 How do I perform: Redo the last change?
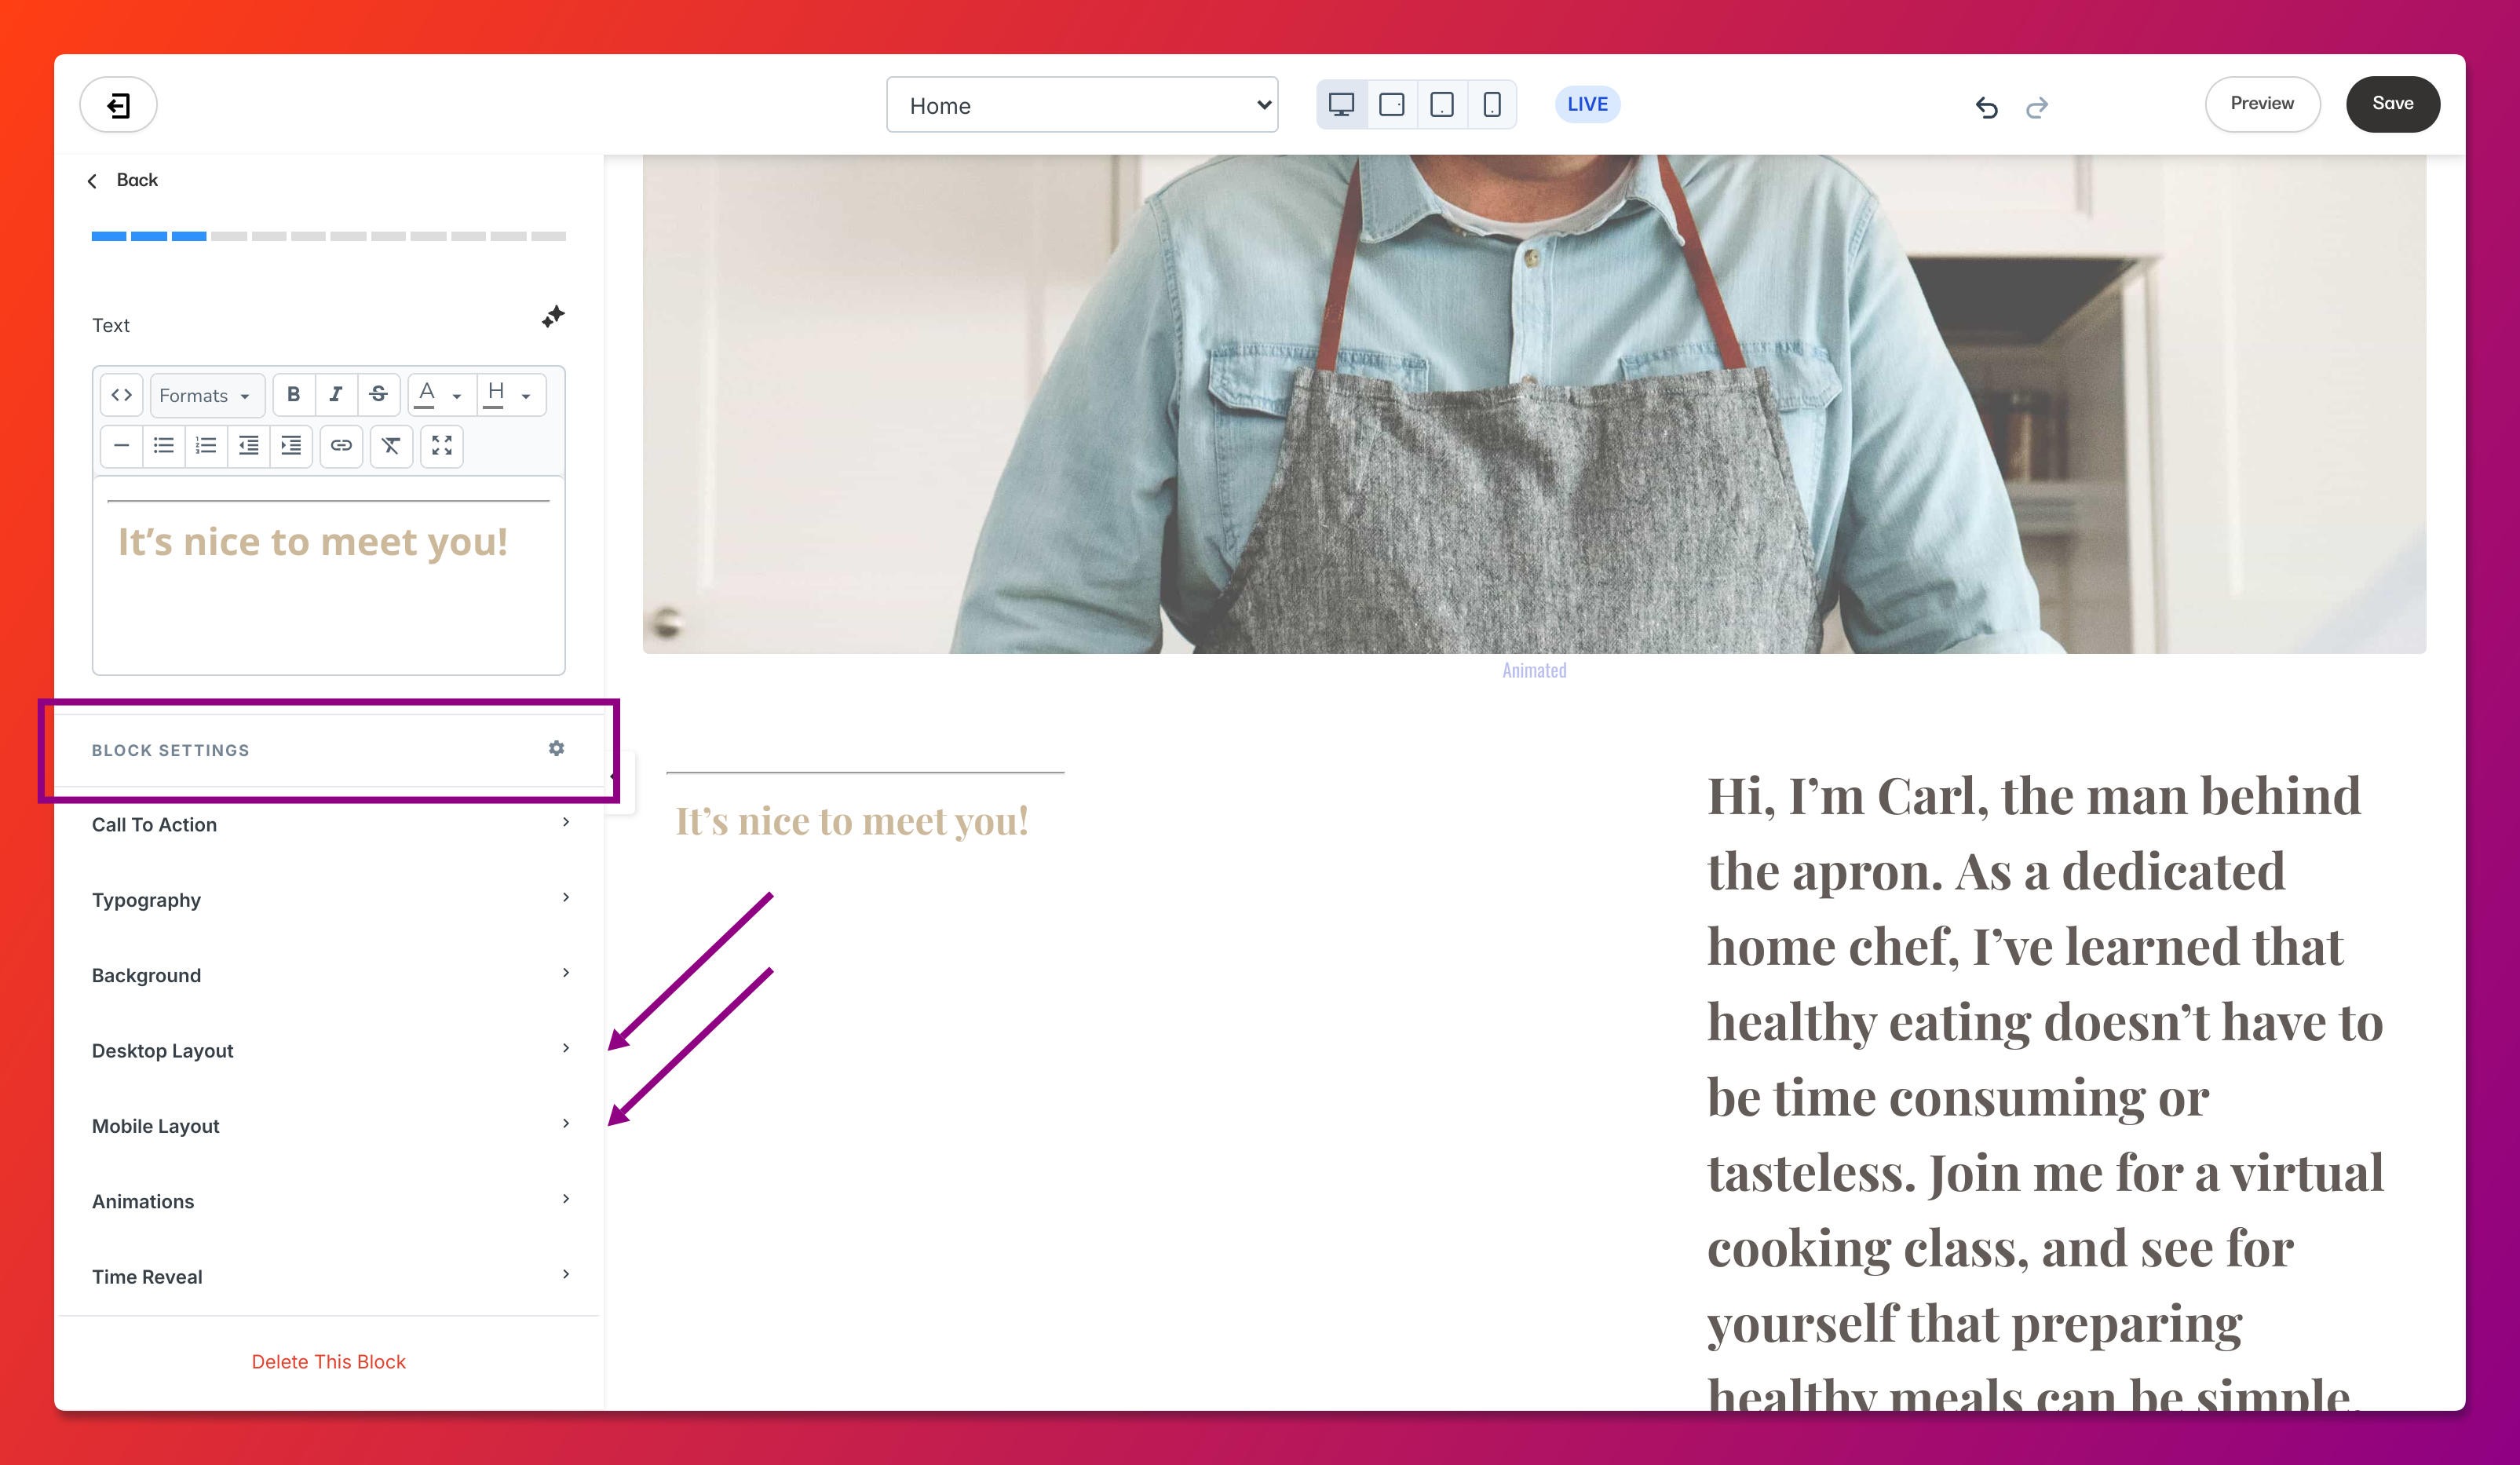point(2037,107)
